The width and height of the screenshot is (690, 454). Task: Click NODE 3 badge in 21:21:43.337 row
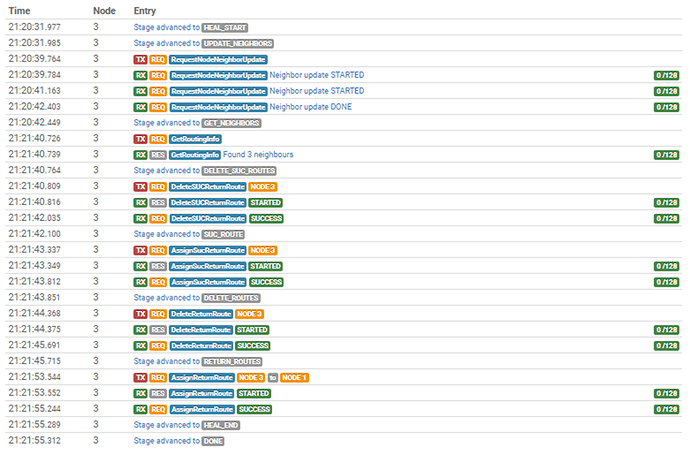point(263,250)
